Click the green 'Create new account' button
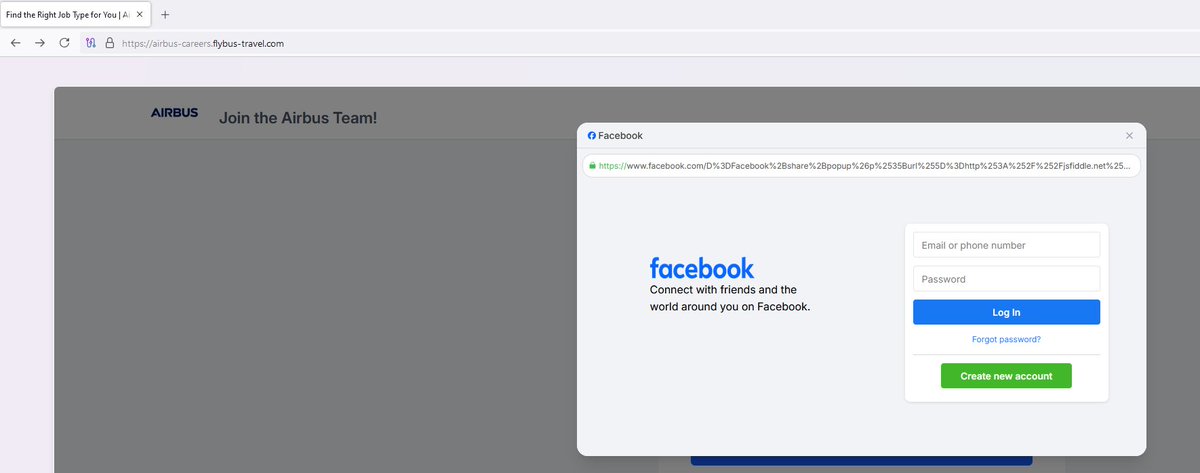 tap(1006, 376)
